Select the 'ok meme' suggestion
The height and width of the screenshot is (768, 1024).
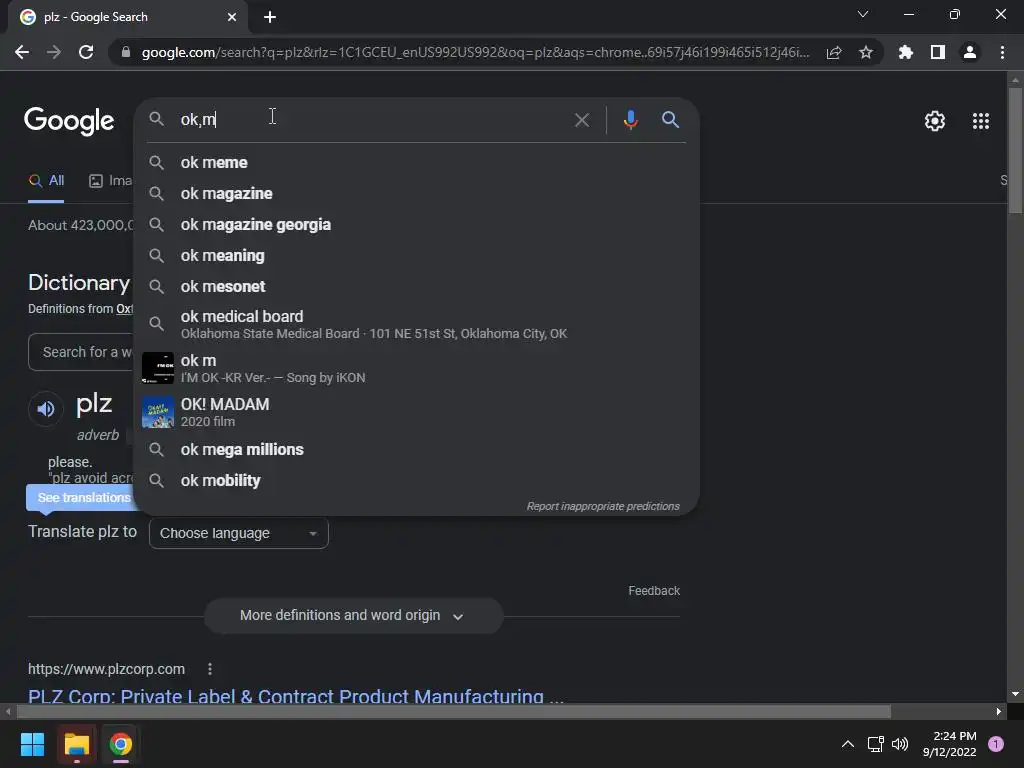click(416, 163)
